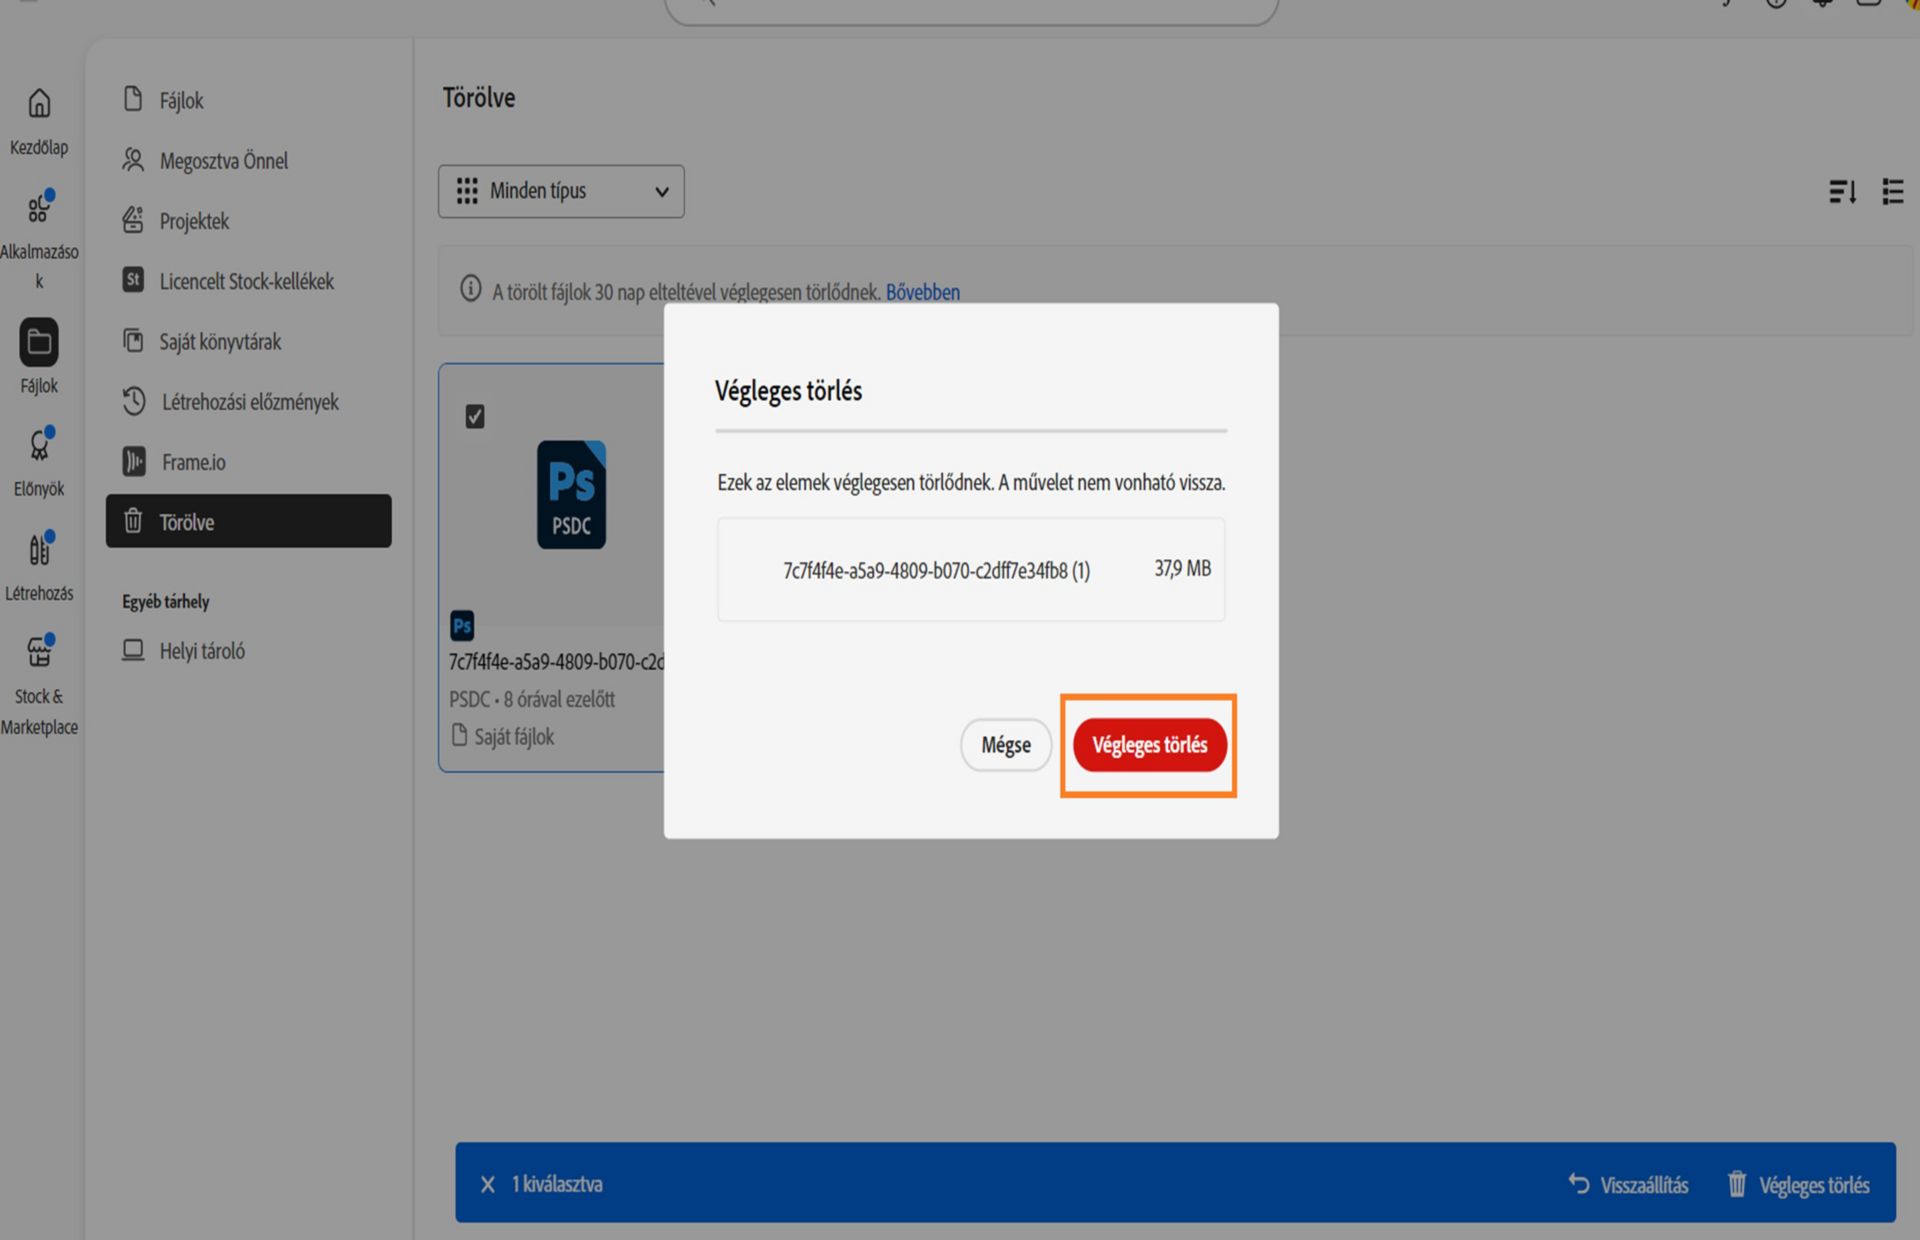The image size is (1920, 1240).
Task: Open the Stock & Marketplace icon
Action: (39, 652)
